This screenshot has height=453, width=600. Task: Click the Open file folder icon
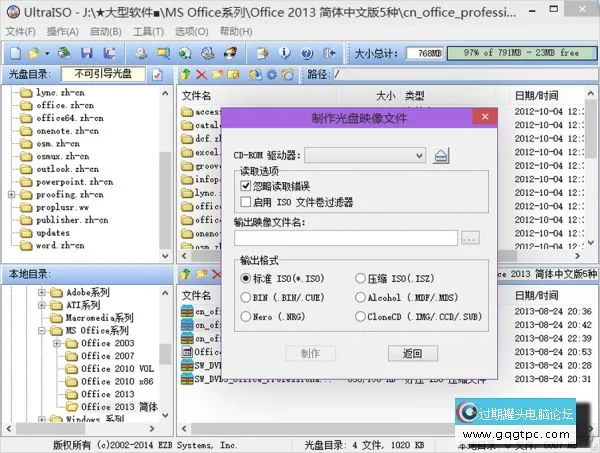click(x=34, y=53)
